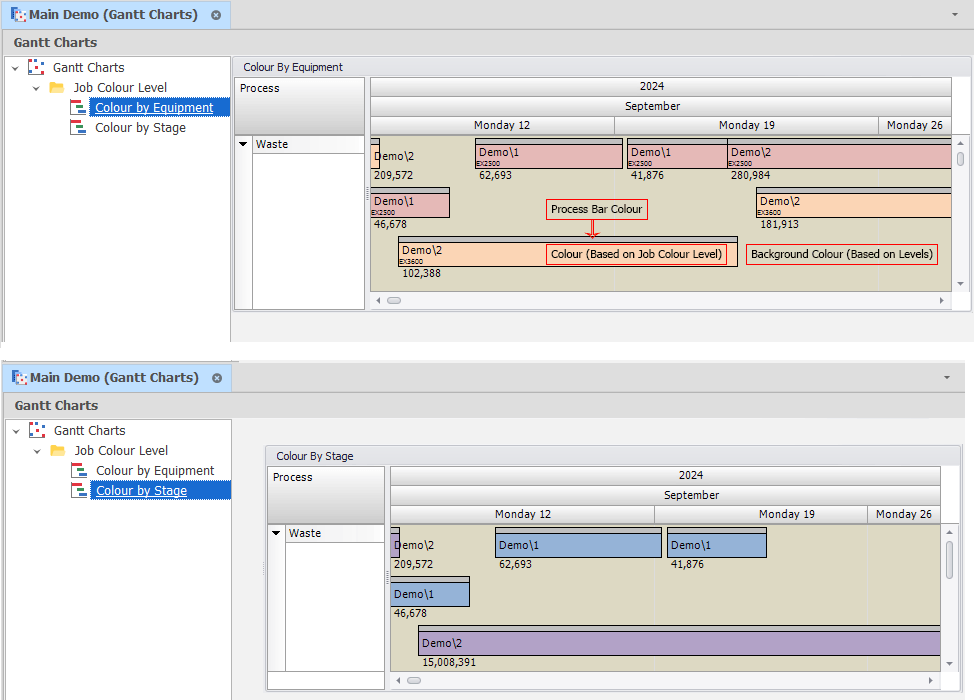Screen dimensions: 975x700
Task: Switch to the lower Main Demo (Gantt Charts) tab
Action: point(114,378)
